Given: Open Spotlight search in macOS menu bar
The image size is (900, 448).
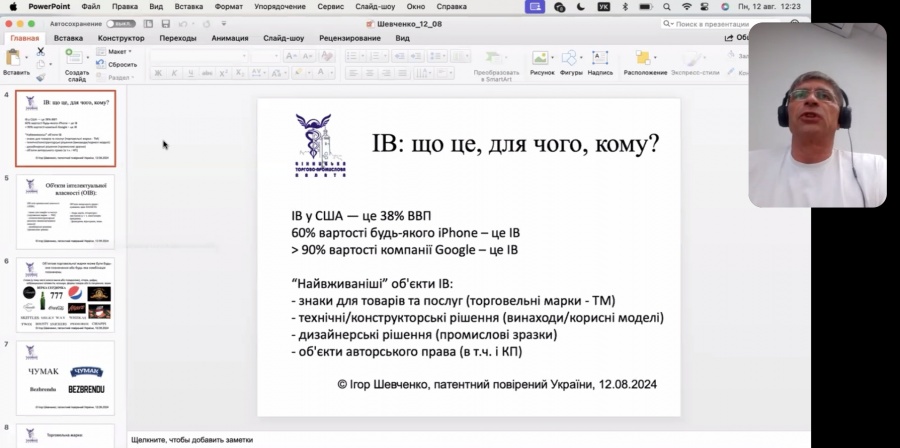Looking at the screenshot, I should 666,7.
